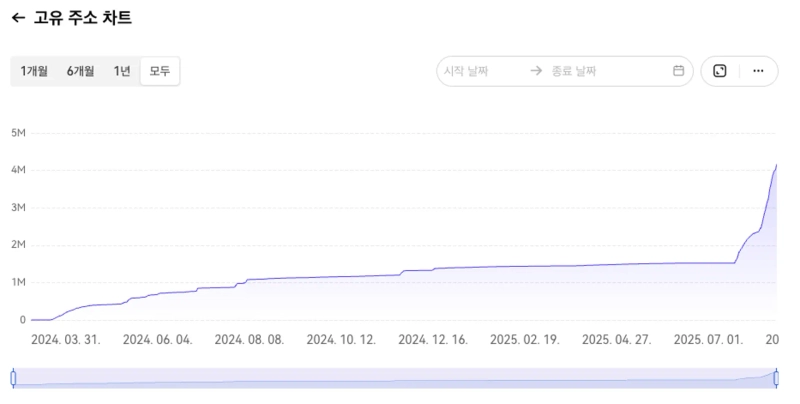Focus the 시작 날짜 start date field
800x404 pixels.
tap(482, 71)
